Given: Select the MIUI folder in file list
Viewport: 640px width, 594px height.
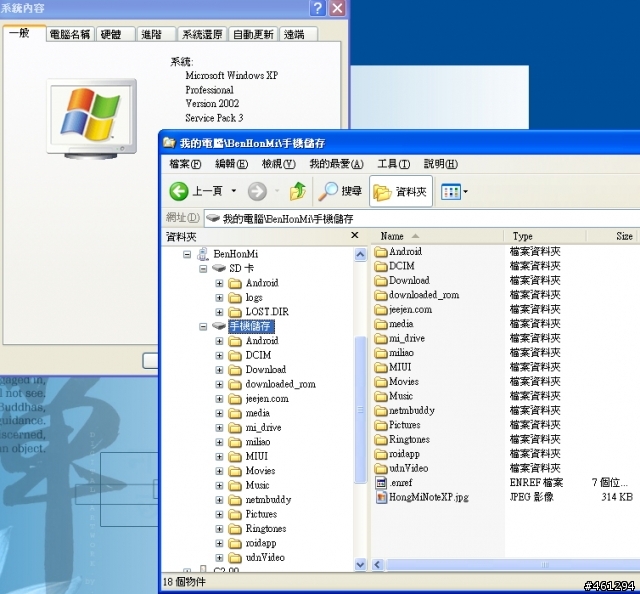Looking at the screenshot, I should coord(393,367).
